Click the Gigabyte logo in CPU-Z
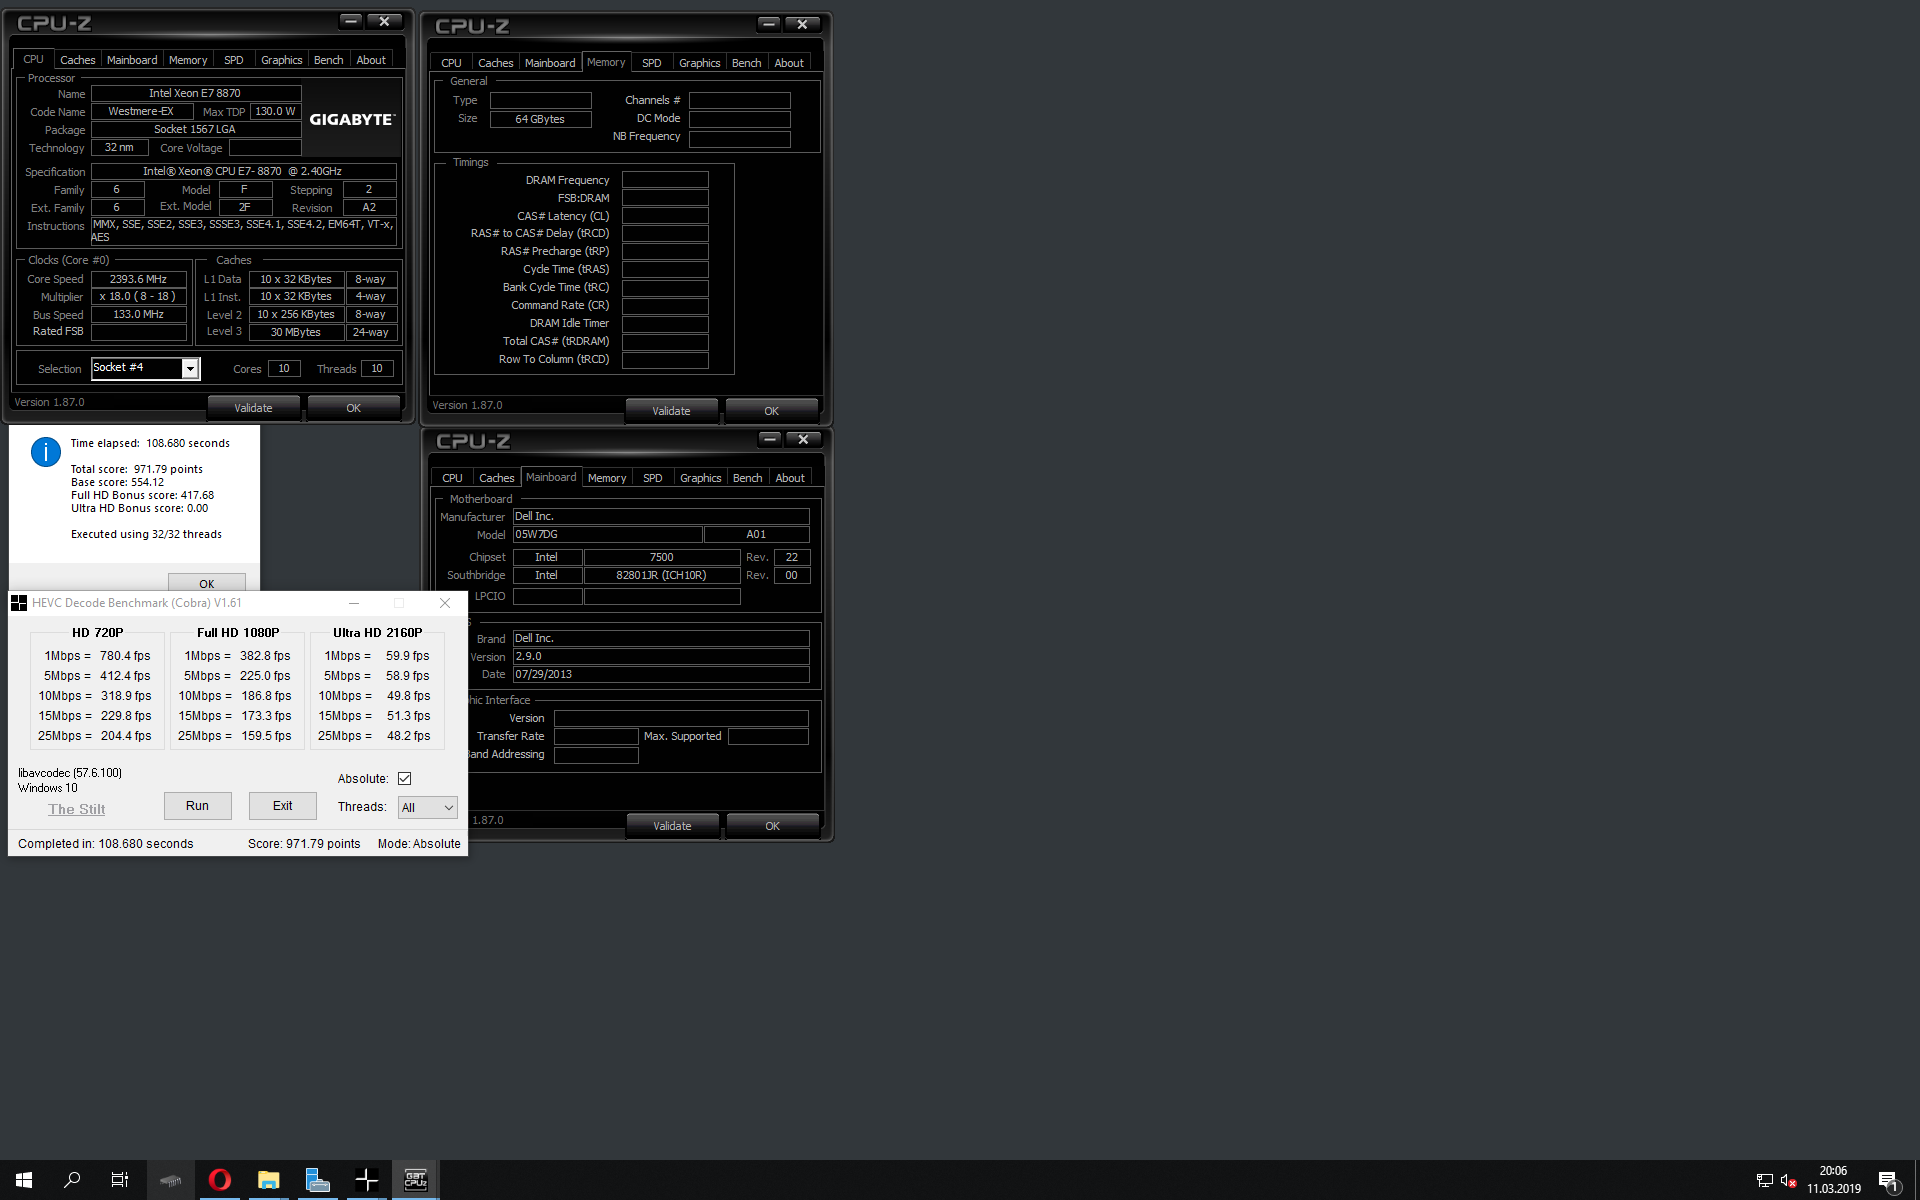Viewport: 1920px width, 1200px height. tap(352, 120)
